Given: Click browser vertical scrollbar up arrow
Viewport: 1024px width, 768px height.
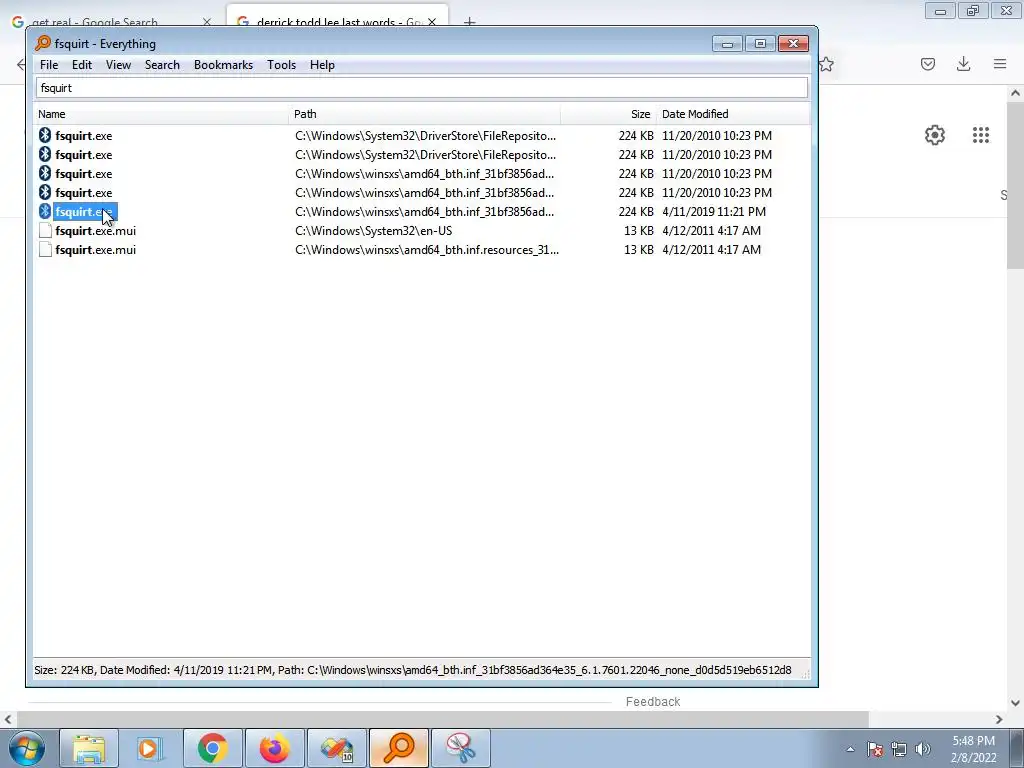Looking at the screenshot, I should [1015, 93].
